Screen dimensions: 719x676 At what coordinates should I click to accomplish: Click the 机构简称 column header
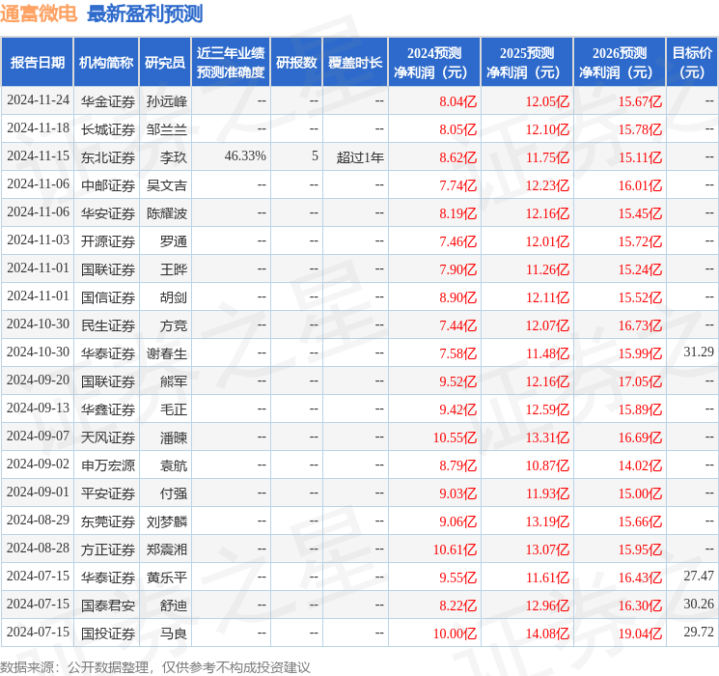click(106, 62)
